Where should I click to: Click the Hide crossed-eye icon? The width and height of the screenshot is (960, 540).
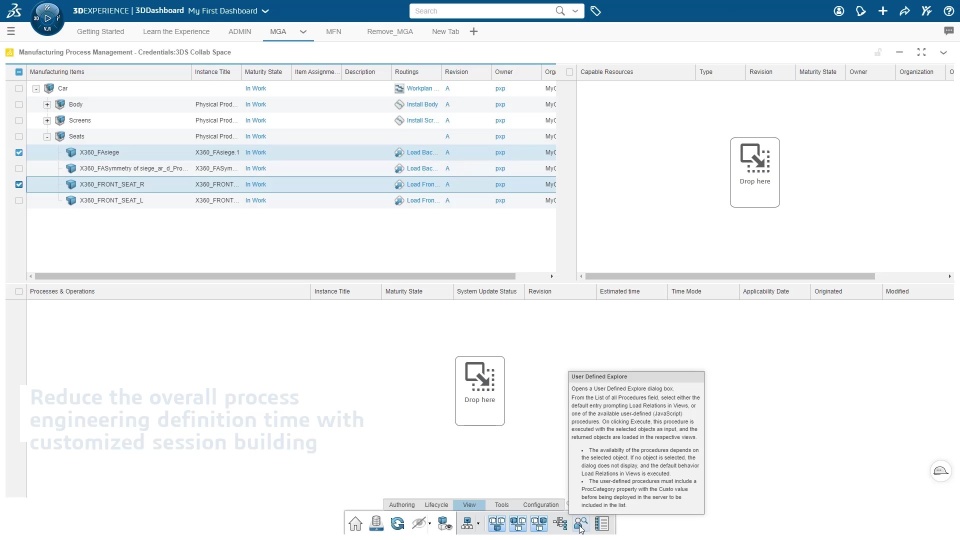coord(418,523)
